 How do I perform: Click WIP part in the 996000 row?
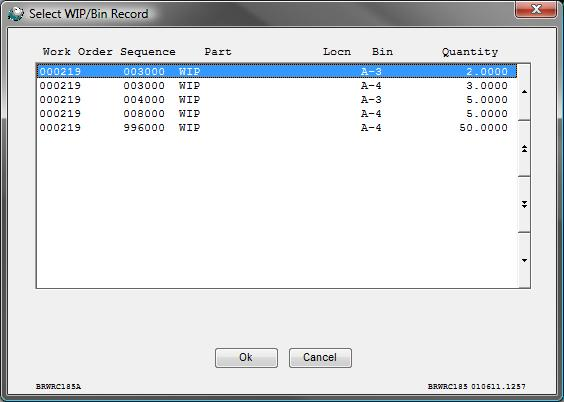[190, 128]
